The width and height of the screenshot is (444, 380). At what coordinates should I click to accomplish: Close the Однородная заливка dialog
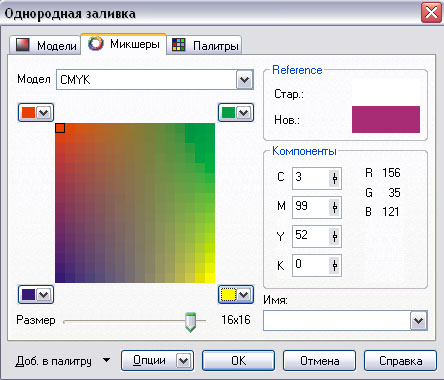431,13
